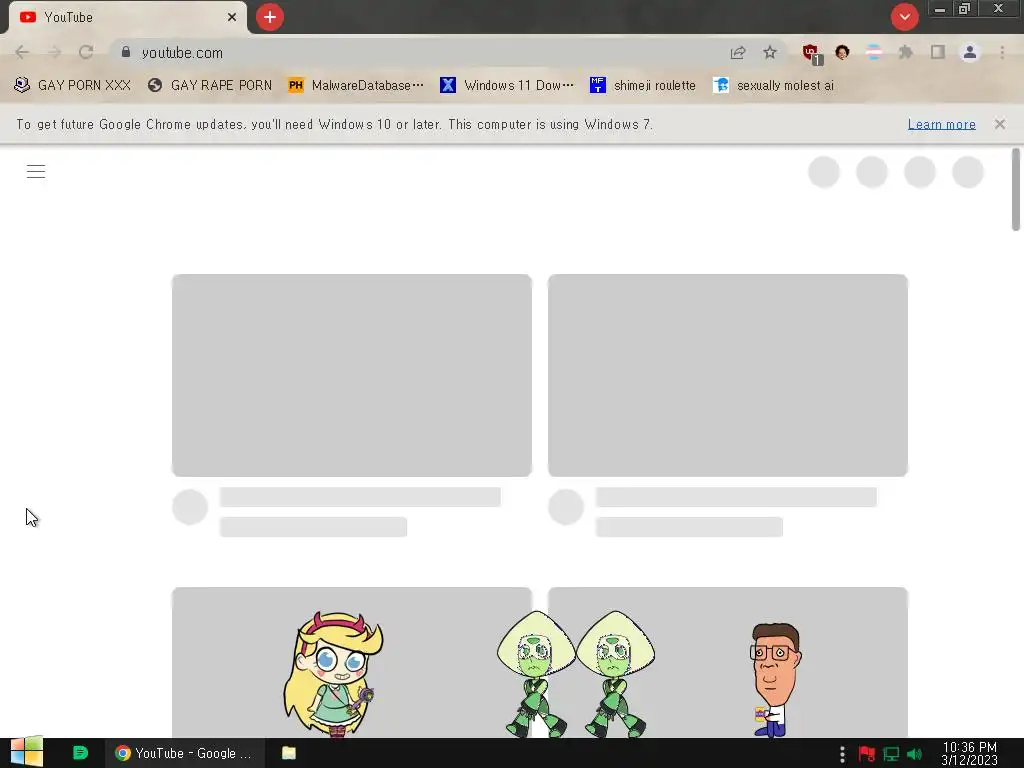Open the MalwareDatabase bookmark
Viewport: 1024px width, 768px height.
[x=356, y=85]
